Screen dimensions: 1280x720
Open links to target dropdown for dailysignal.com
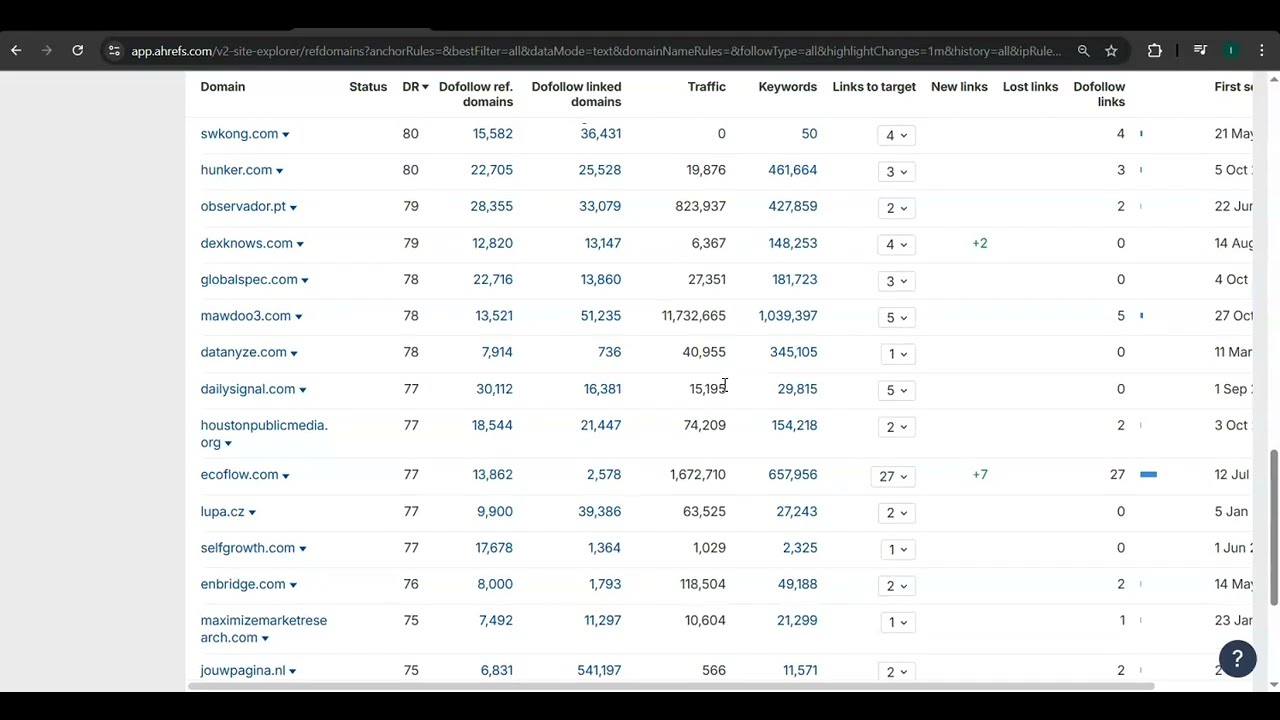click(x=896, y=390)
